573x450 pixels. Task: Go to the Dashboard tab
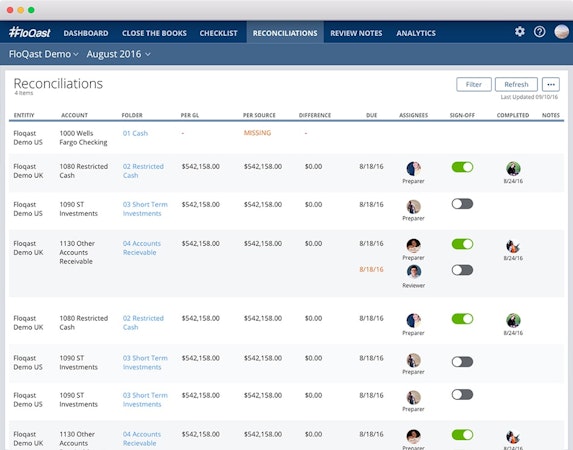click(x=86, y=33)
